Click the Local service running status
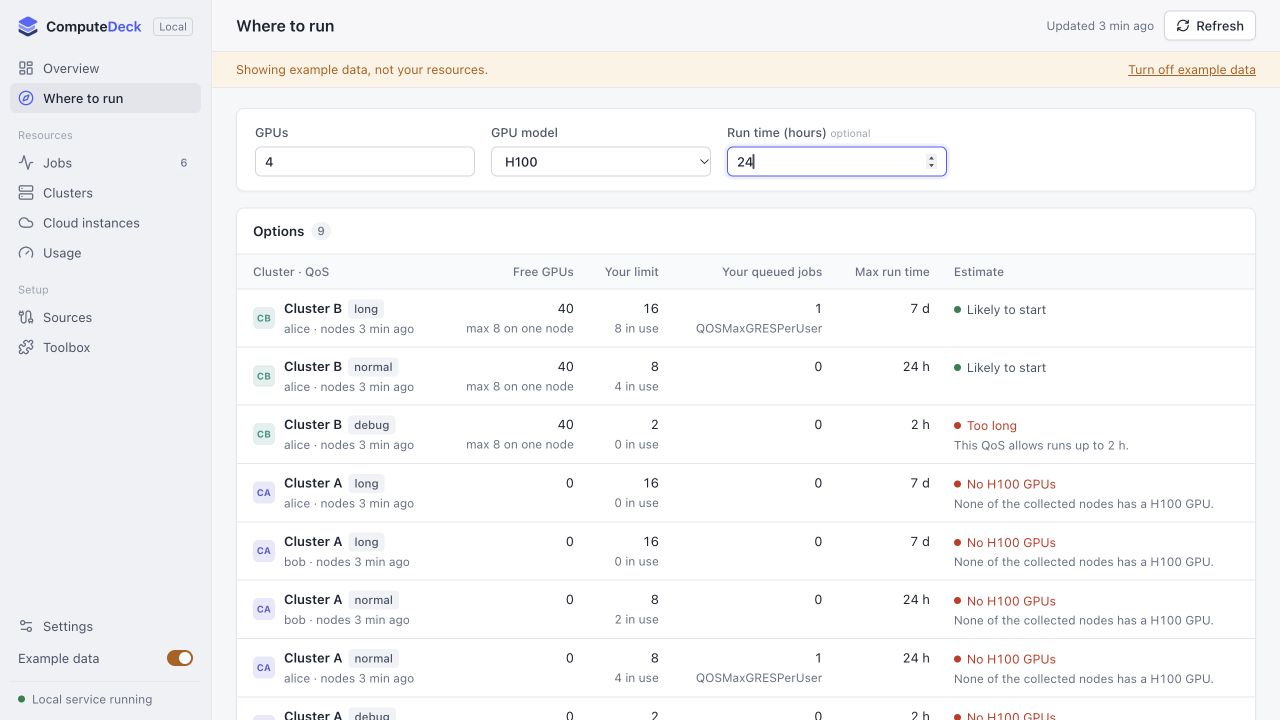1280x720 pixels. coord(85,700)
